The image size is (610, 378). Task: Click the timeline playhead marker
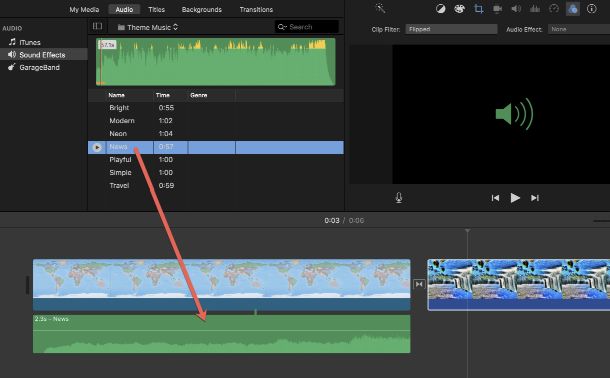click(x=468, y=231)
